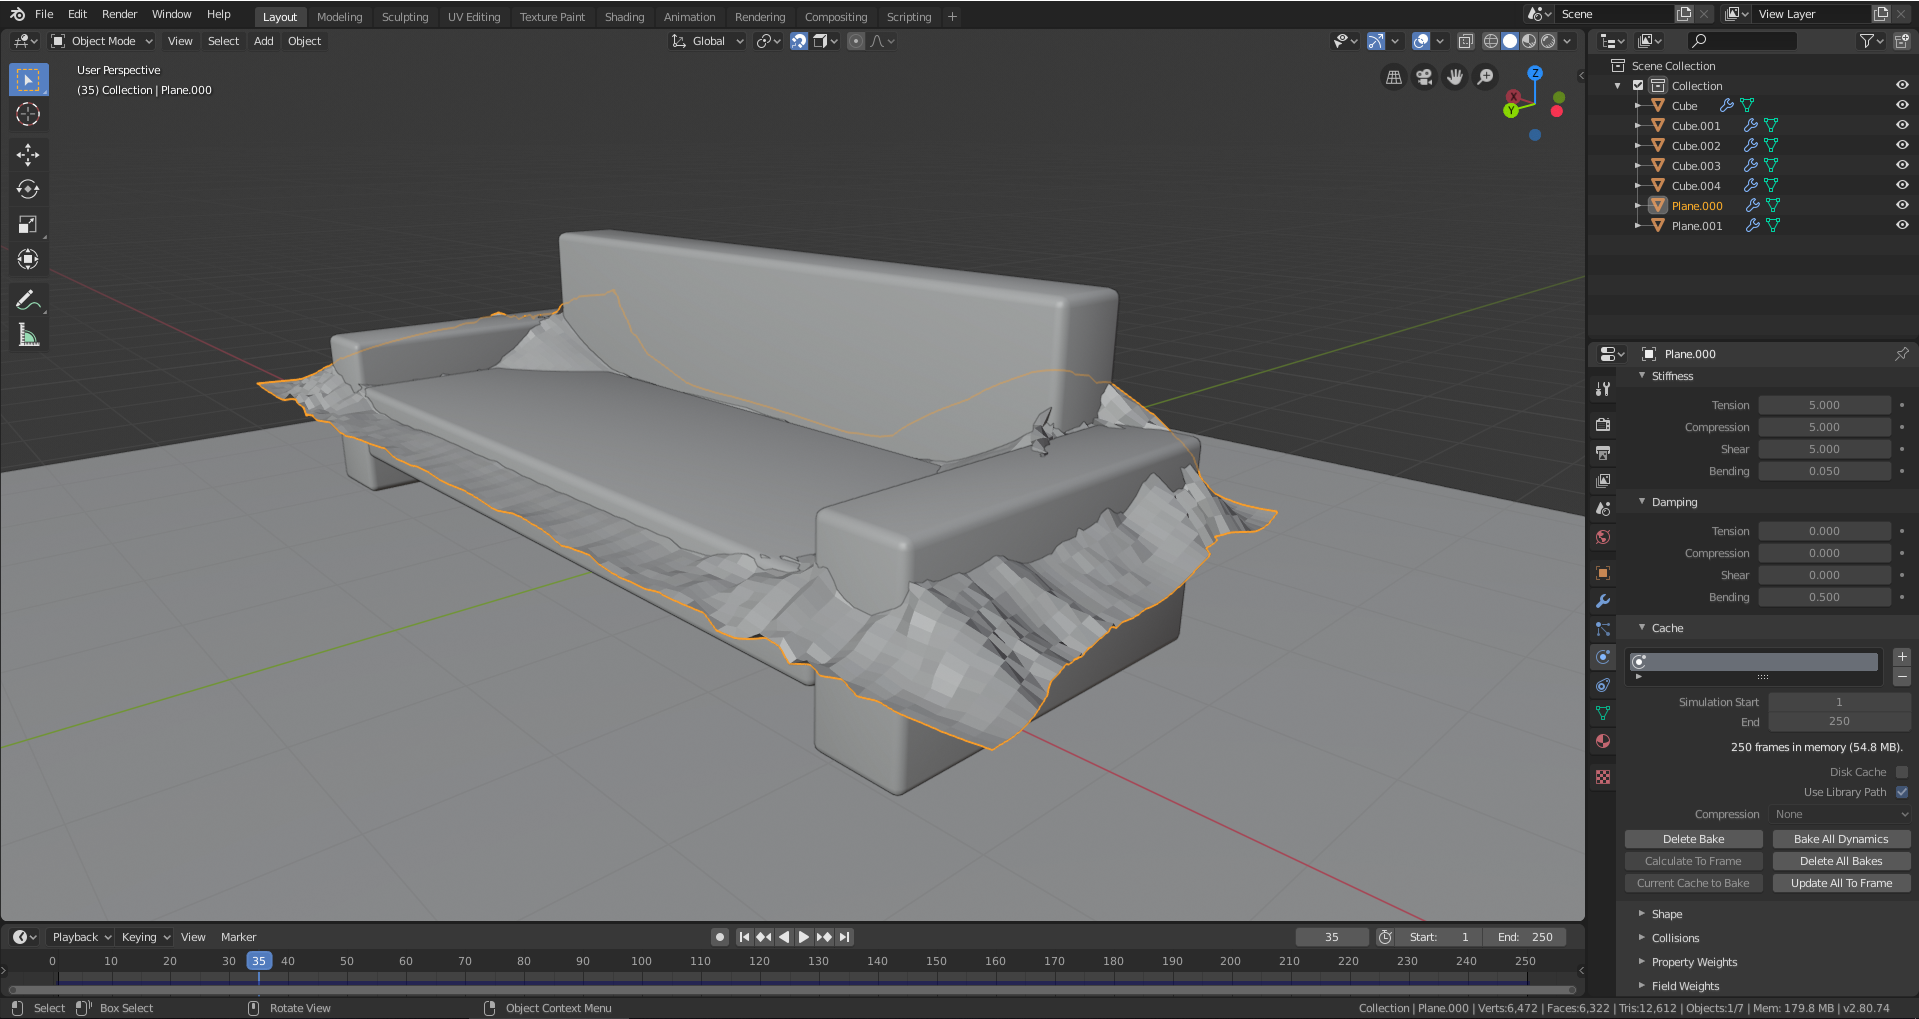This screenshot has height=1019, width=1919.
Task: Click Delete All Bakes
Action: click(1841, 861)
